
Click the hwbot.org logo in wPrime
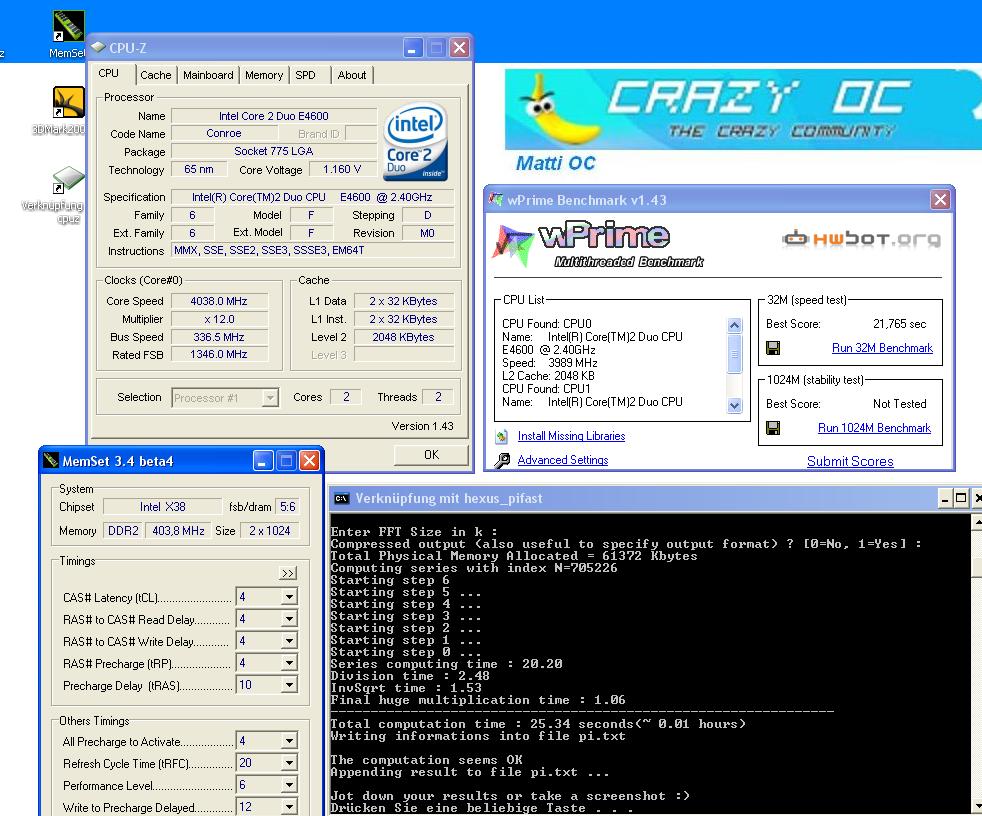point(862,239)
